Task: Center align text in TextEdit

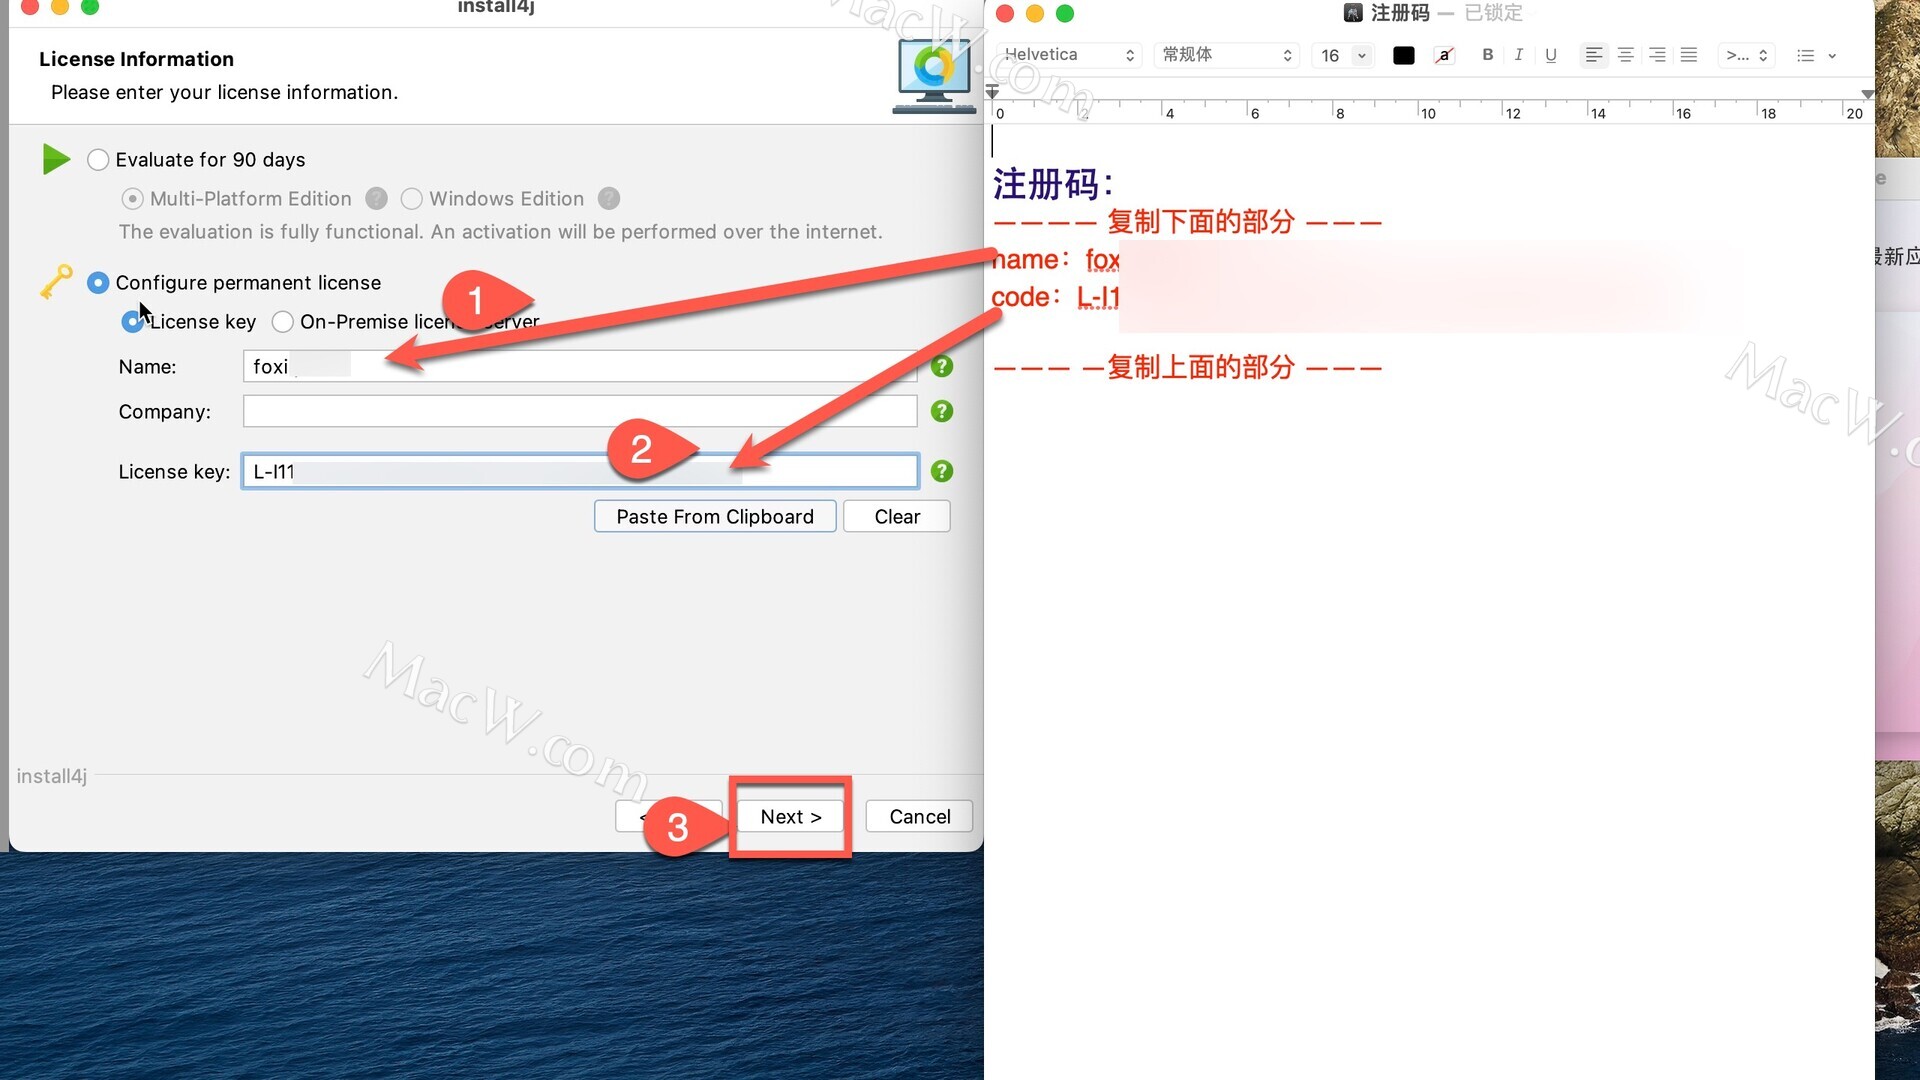Action: point(1626,55)
